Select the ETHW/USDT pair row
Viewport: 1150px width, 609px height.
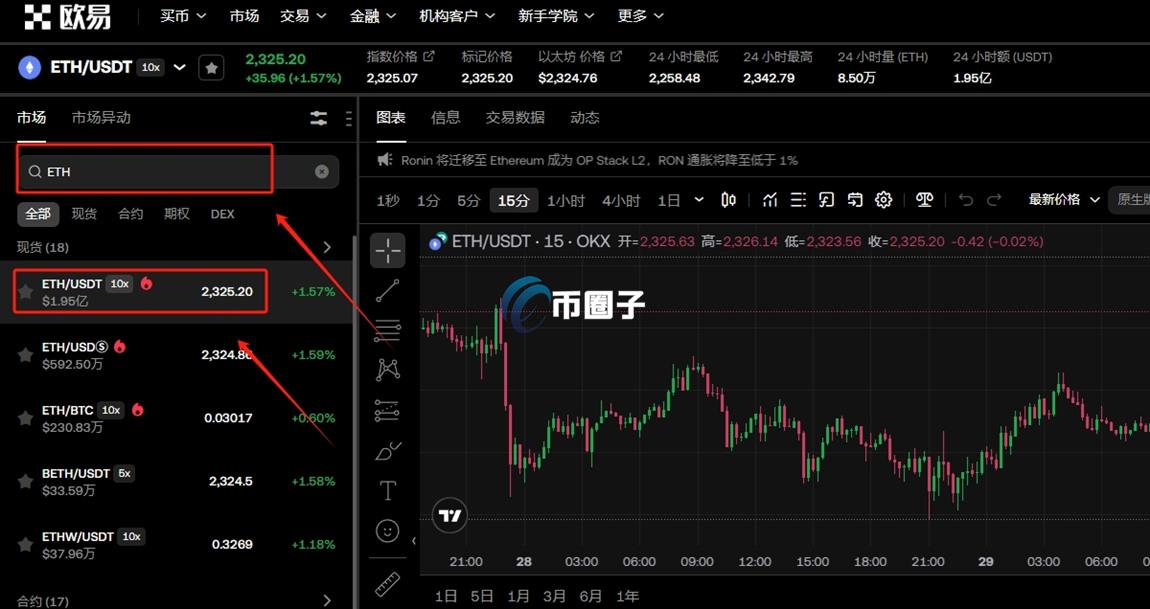[x=178, y=544]
